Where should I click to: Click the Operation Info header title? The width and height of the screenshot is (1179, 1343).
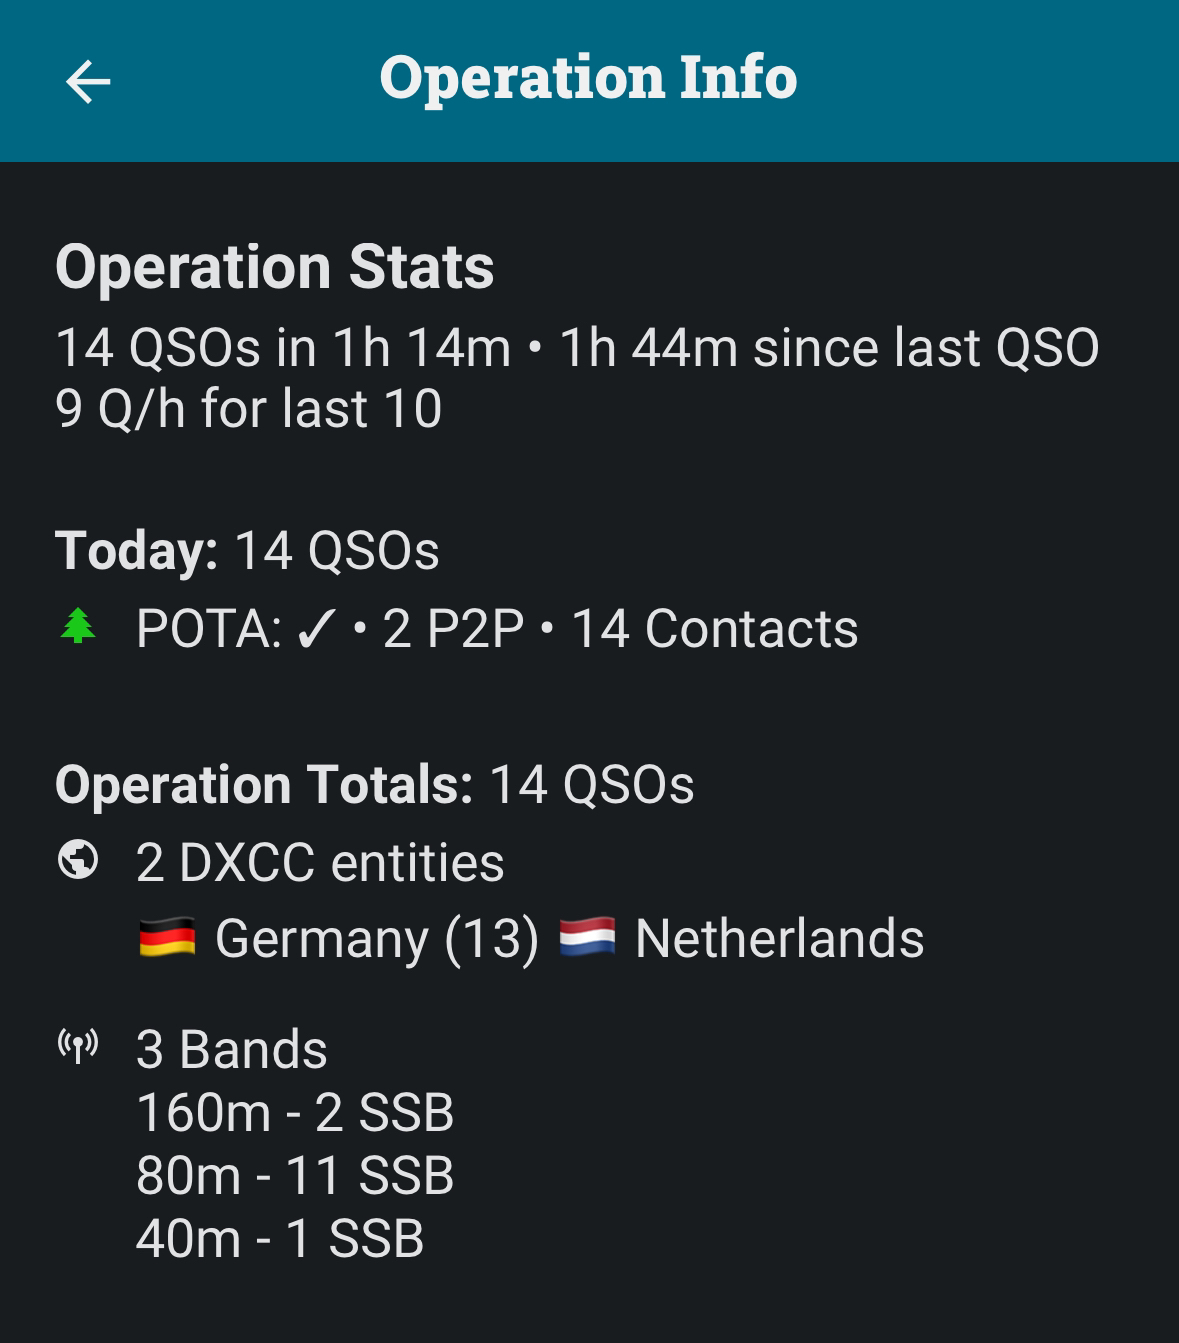tap(588, 78)
